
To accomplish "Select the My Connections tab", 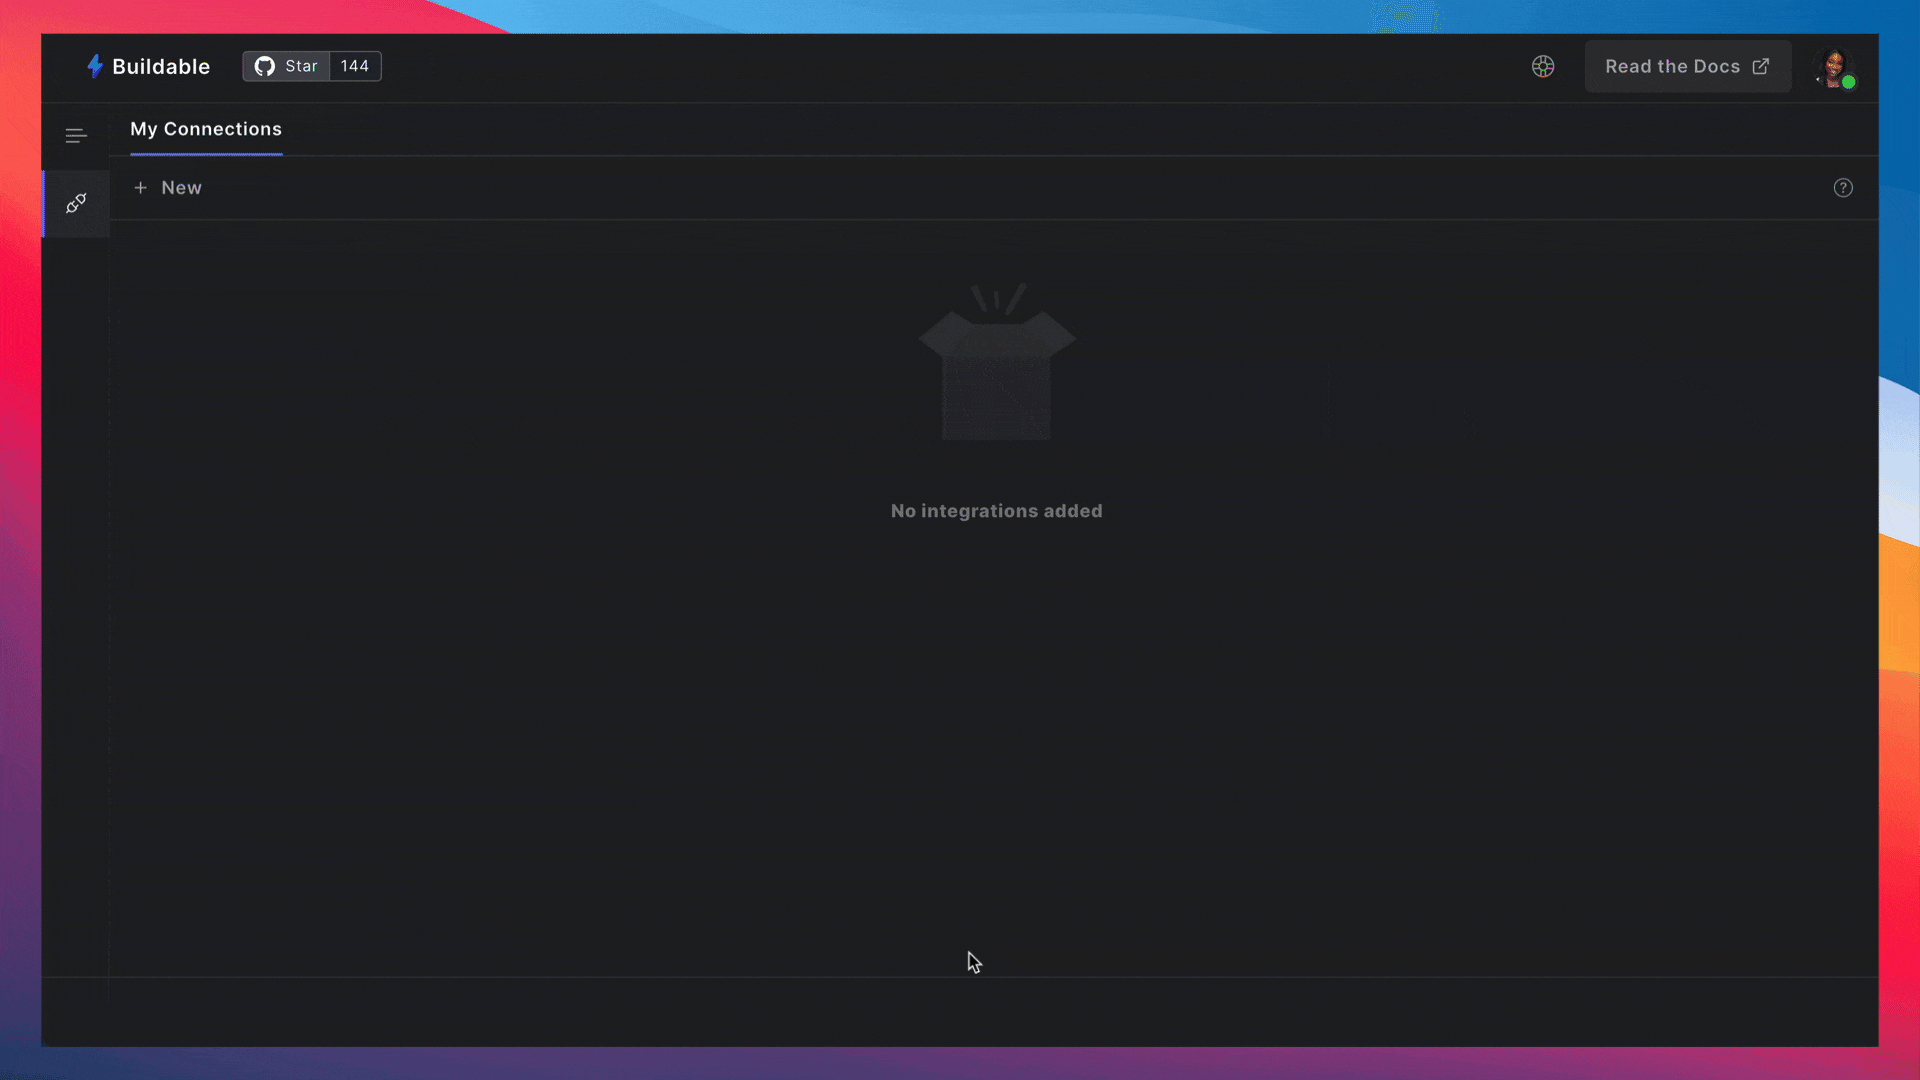I will tap(206, 129).
